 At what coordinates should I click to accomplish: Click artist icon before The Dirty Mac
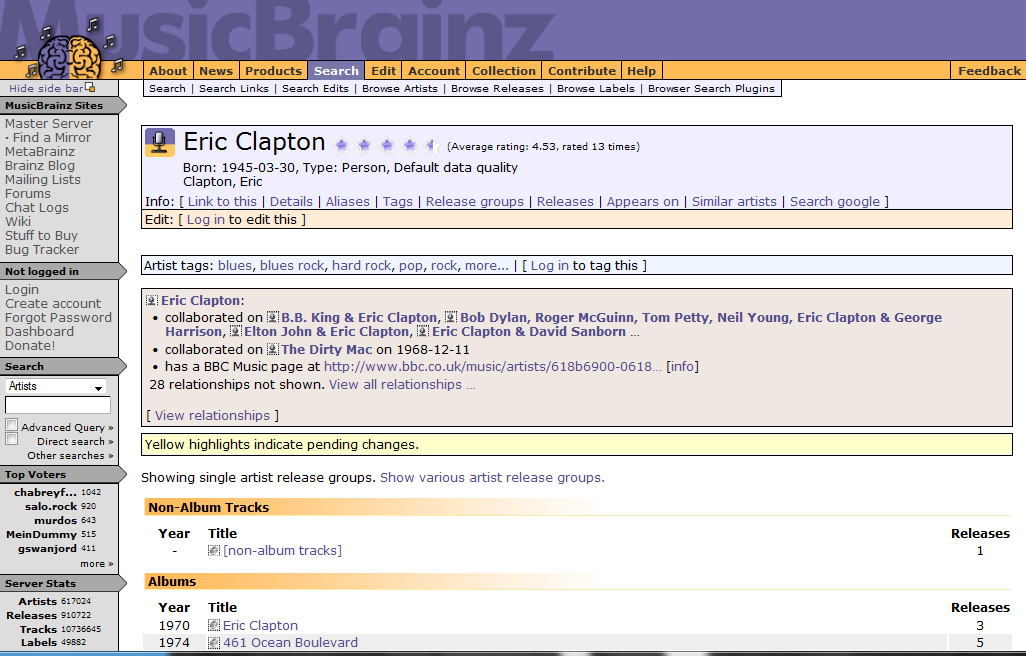point(273,349)
